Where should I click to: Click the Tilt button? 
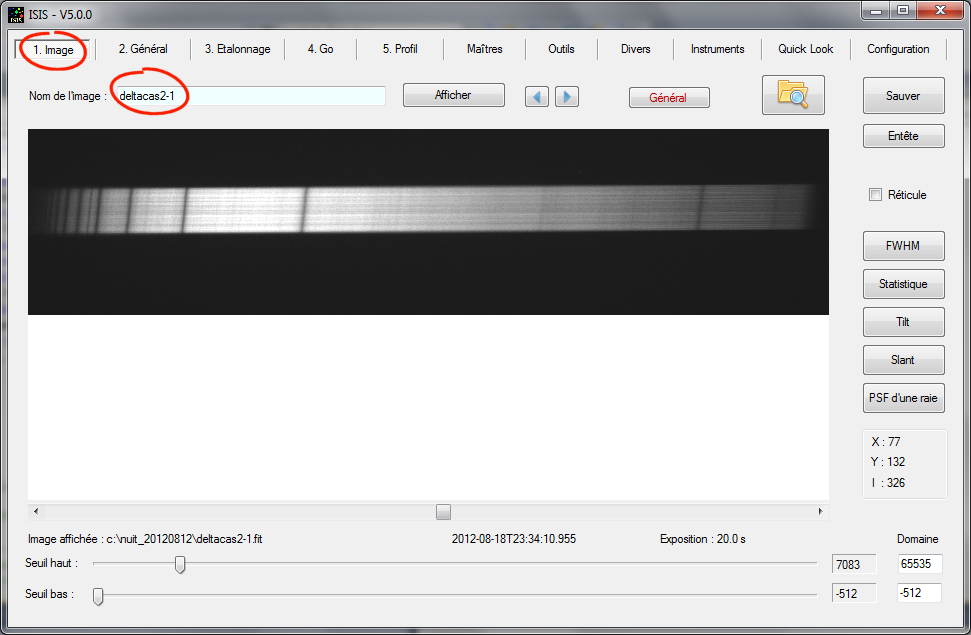click(904, 322)
